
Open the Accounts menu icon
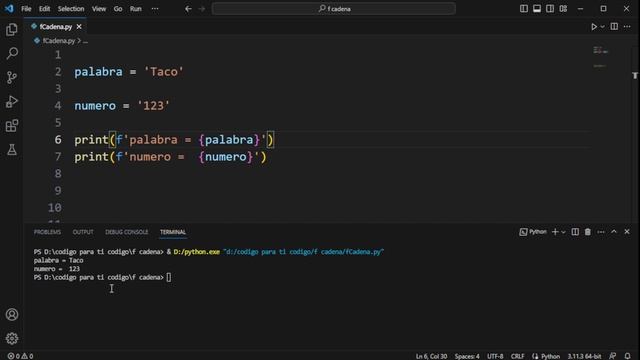(x=12, y=314)
